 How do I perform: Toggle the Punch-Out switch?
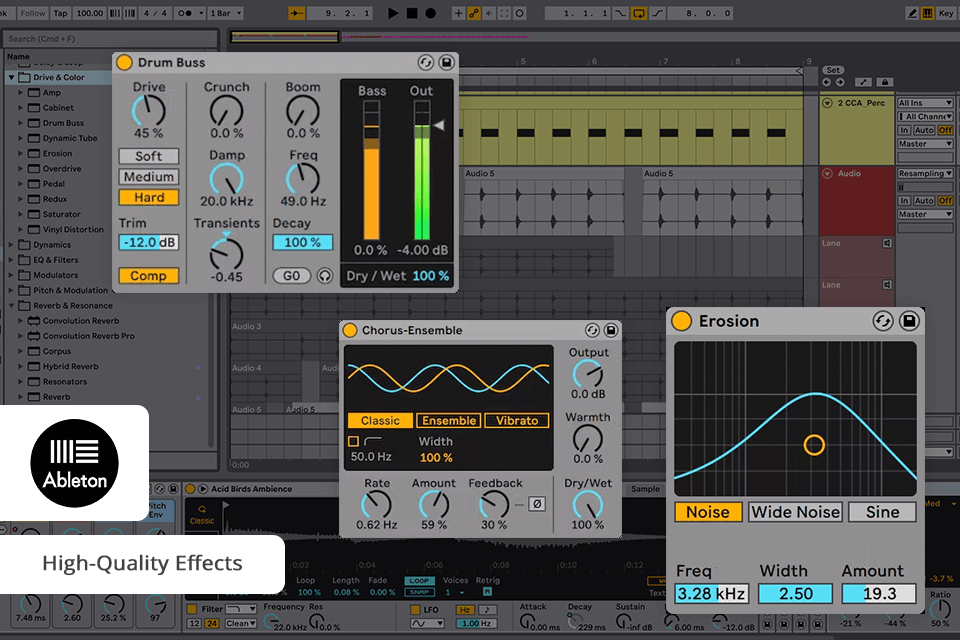pos(657,13)
